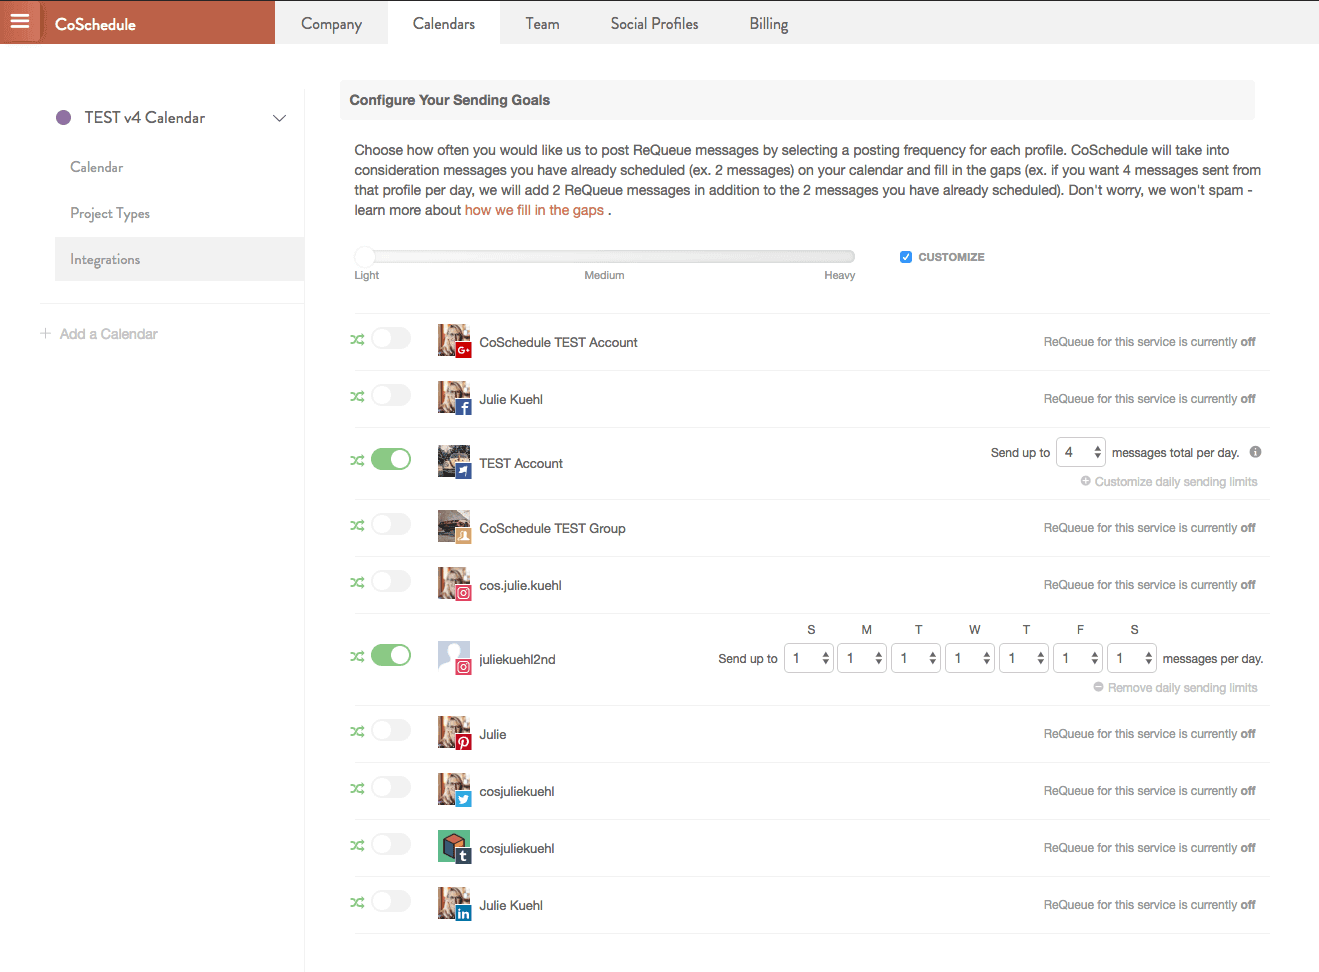Click the purple dot beside TEST v4 Calendar
The image size is (1319, 972).
pyautogui.click(x=64, y=118)
